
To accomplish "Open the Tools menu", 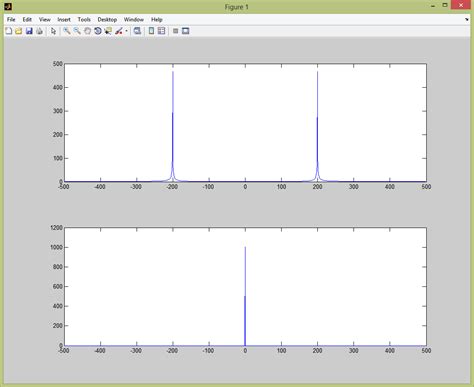I will pos(84,19).
